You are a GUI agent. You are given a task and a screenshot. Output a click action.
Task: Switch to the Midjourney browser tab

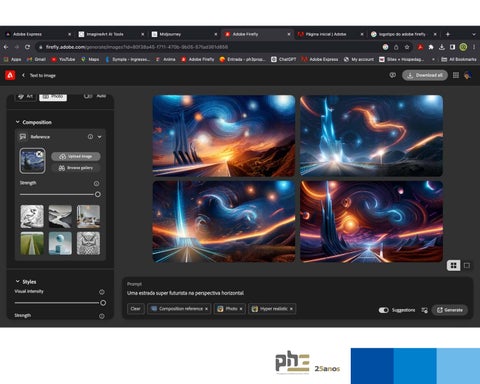coord(182,34)
